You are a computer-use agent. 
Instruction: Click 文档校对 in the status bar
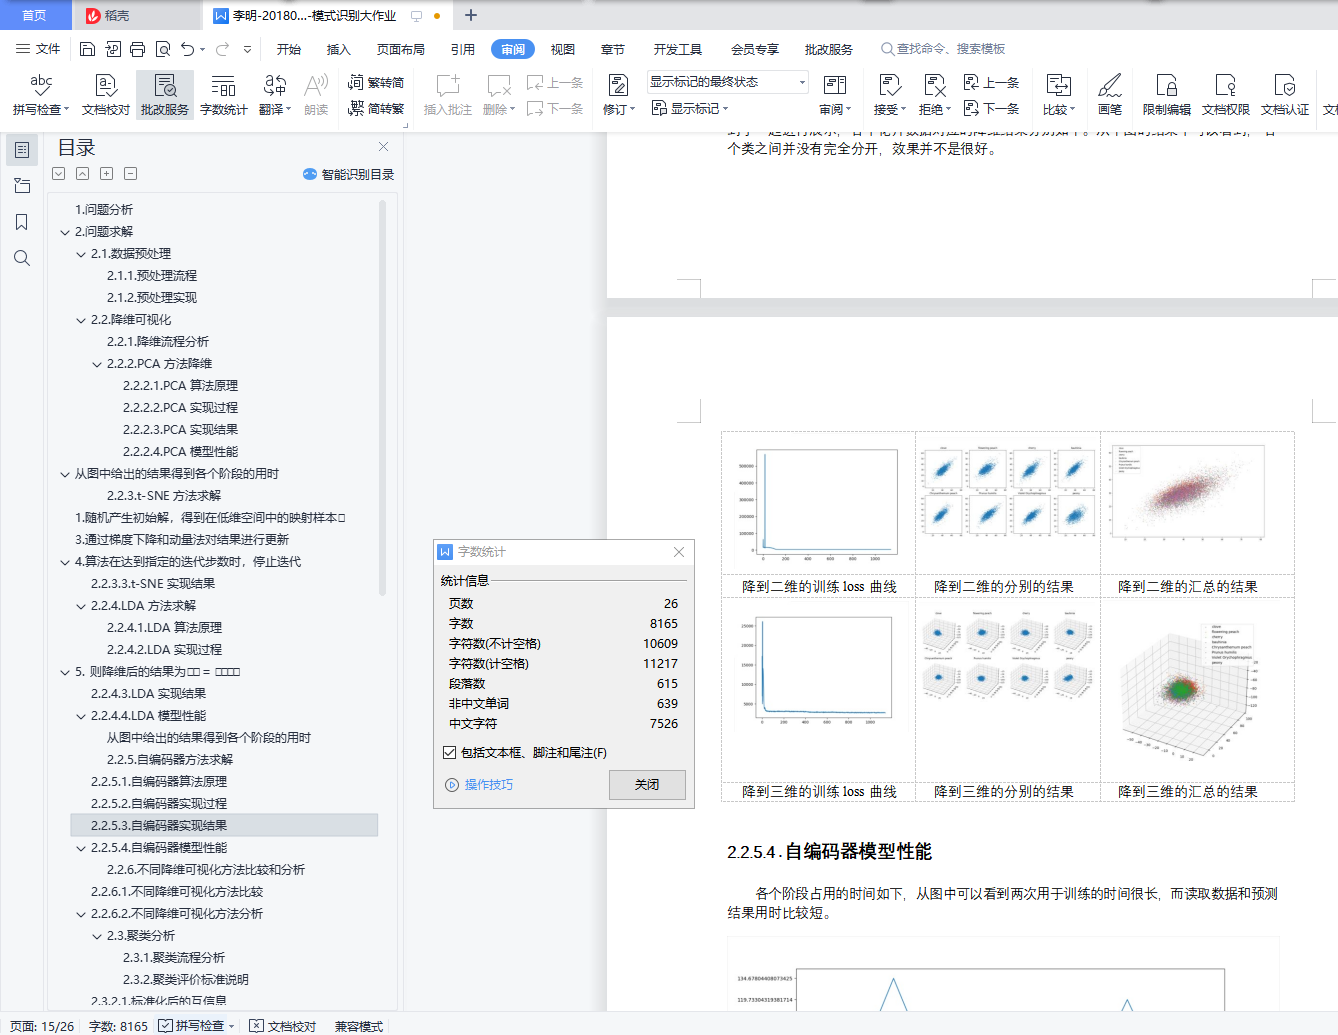point(283,1026)
